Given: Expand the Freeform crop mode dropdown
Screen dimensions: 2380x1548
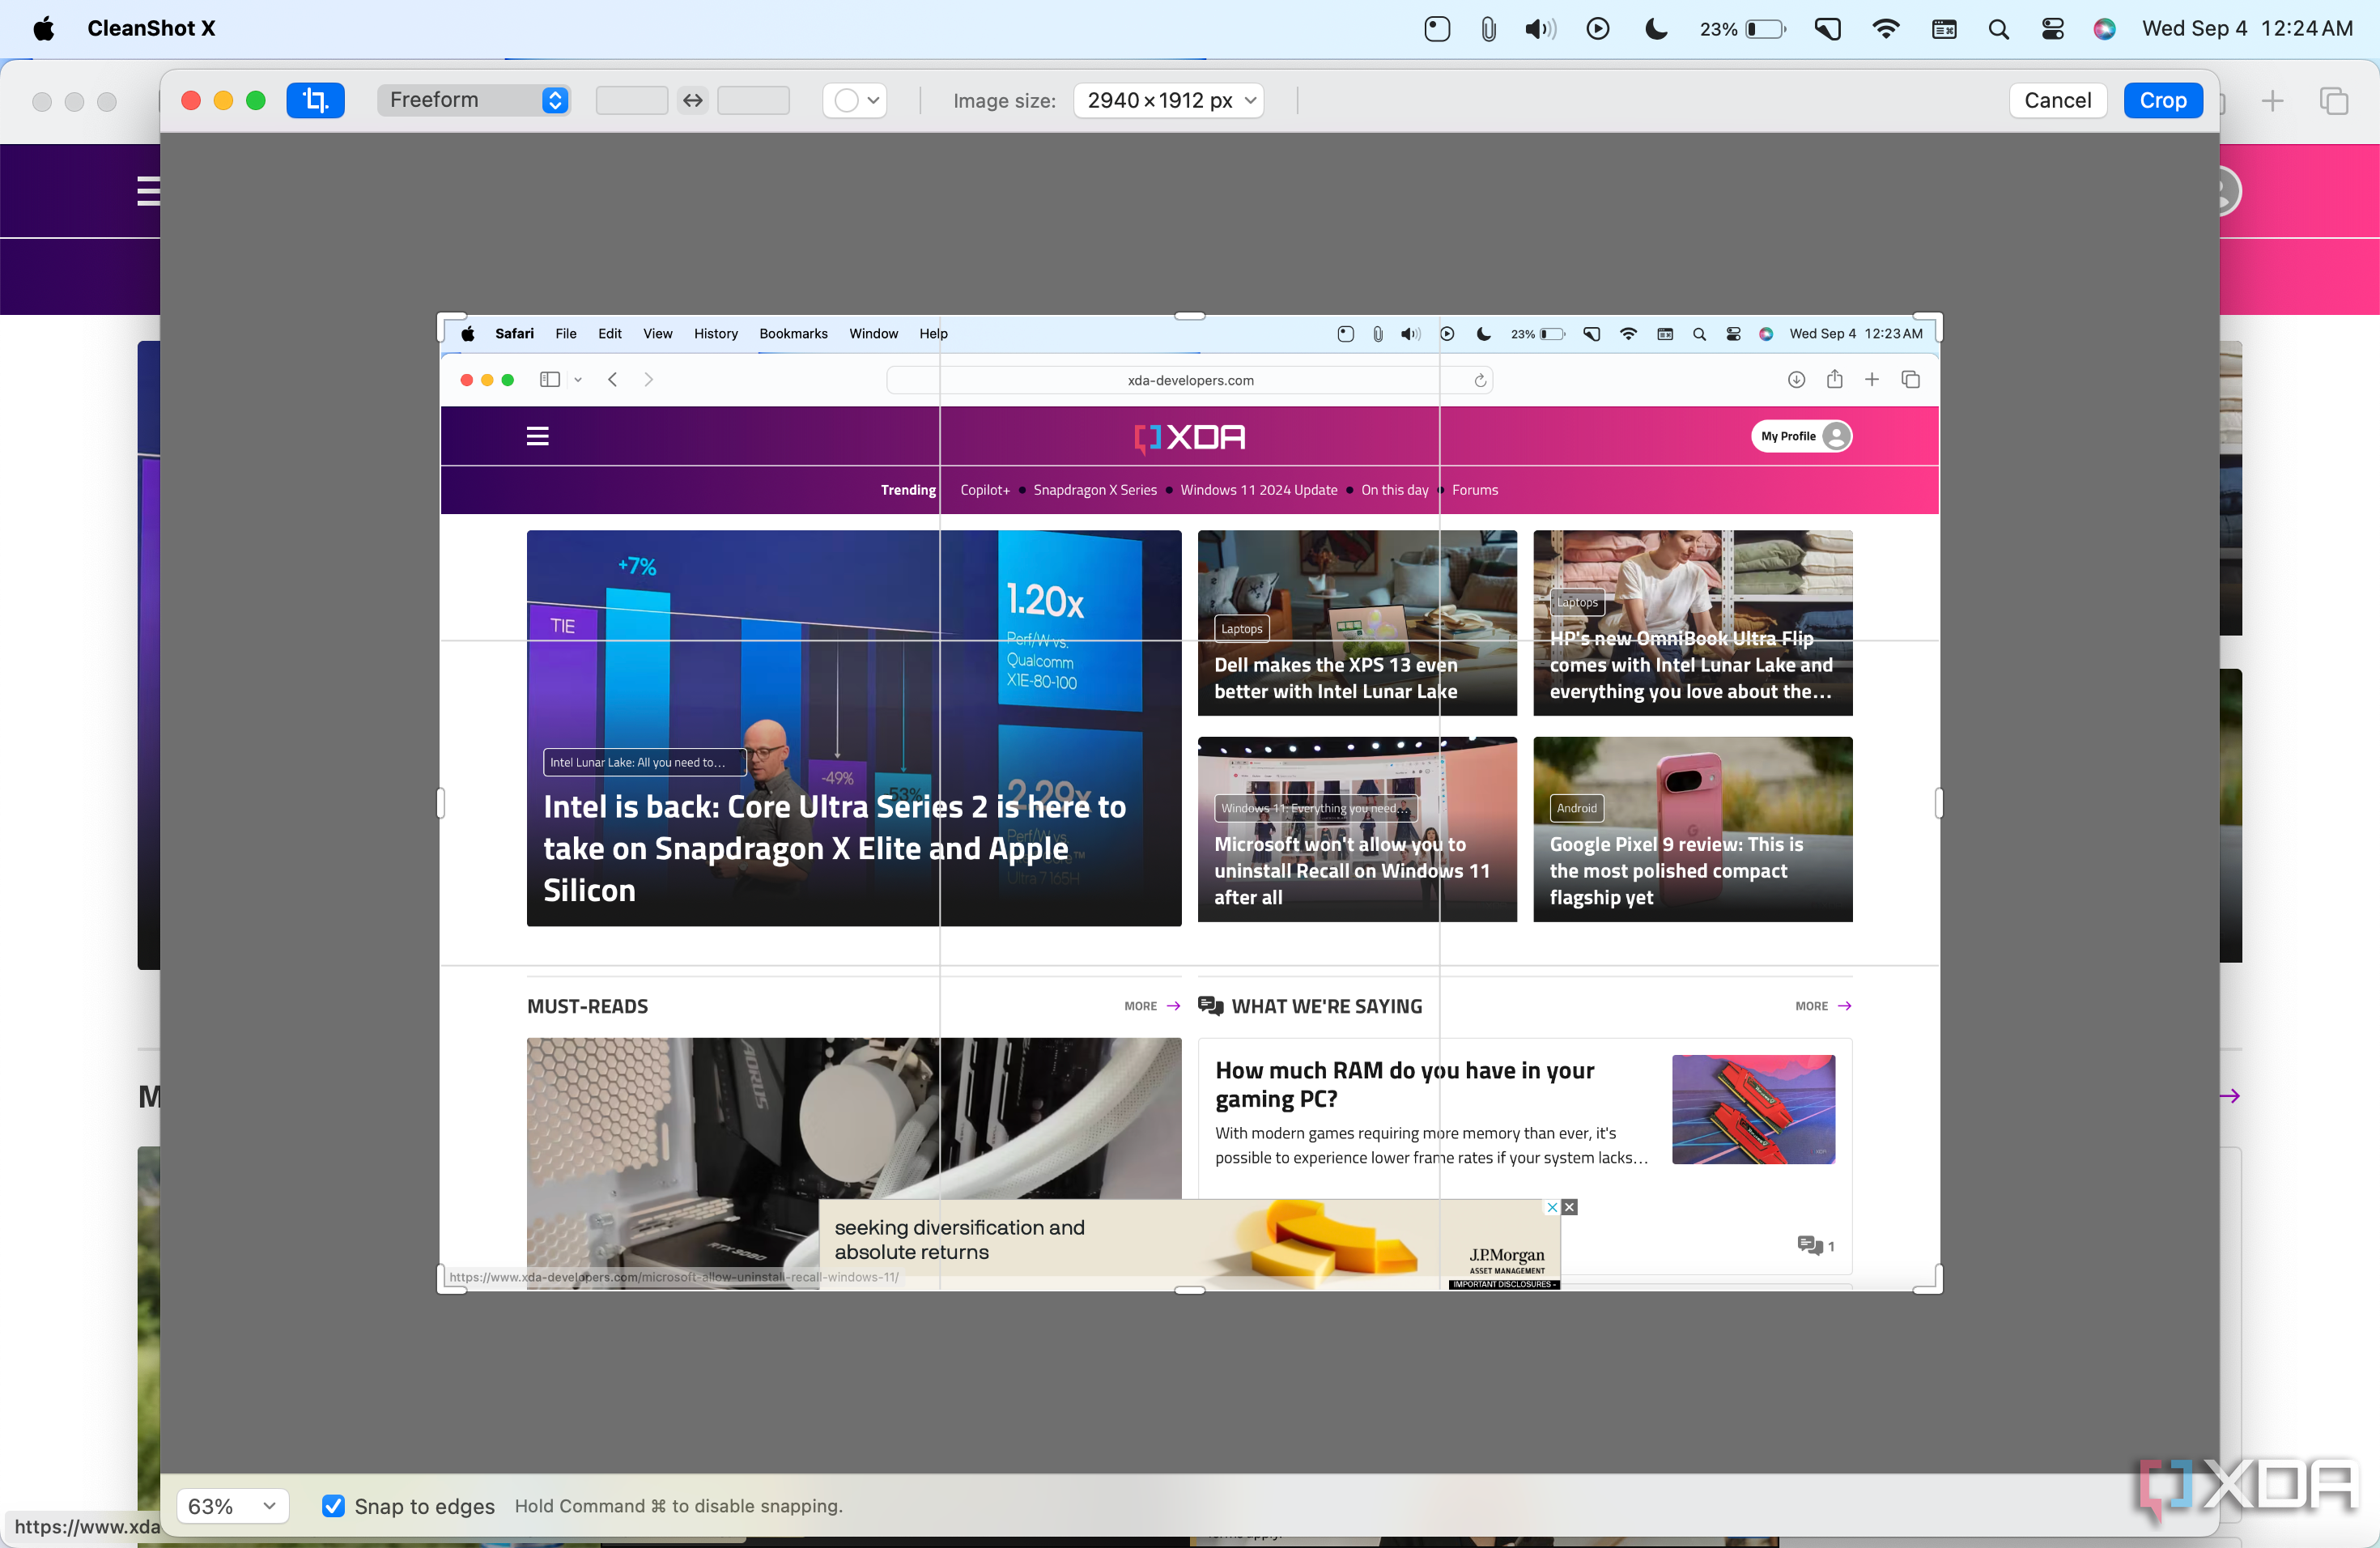Looking at the screenshot, I should tap(555, 100).
